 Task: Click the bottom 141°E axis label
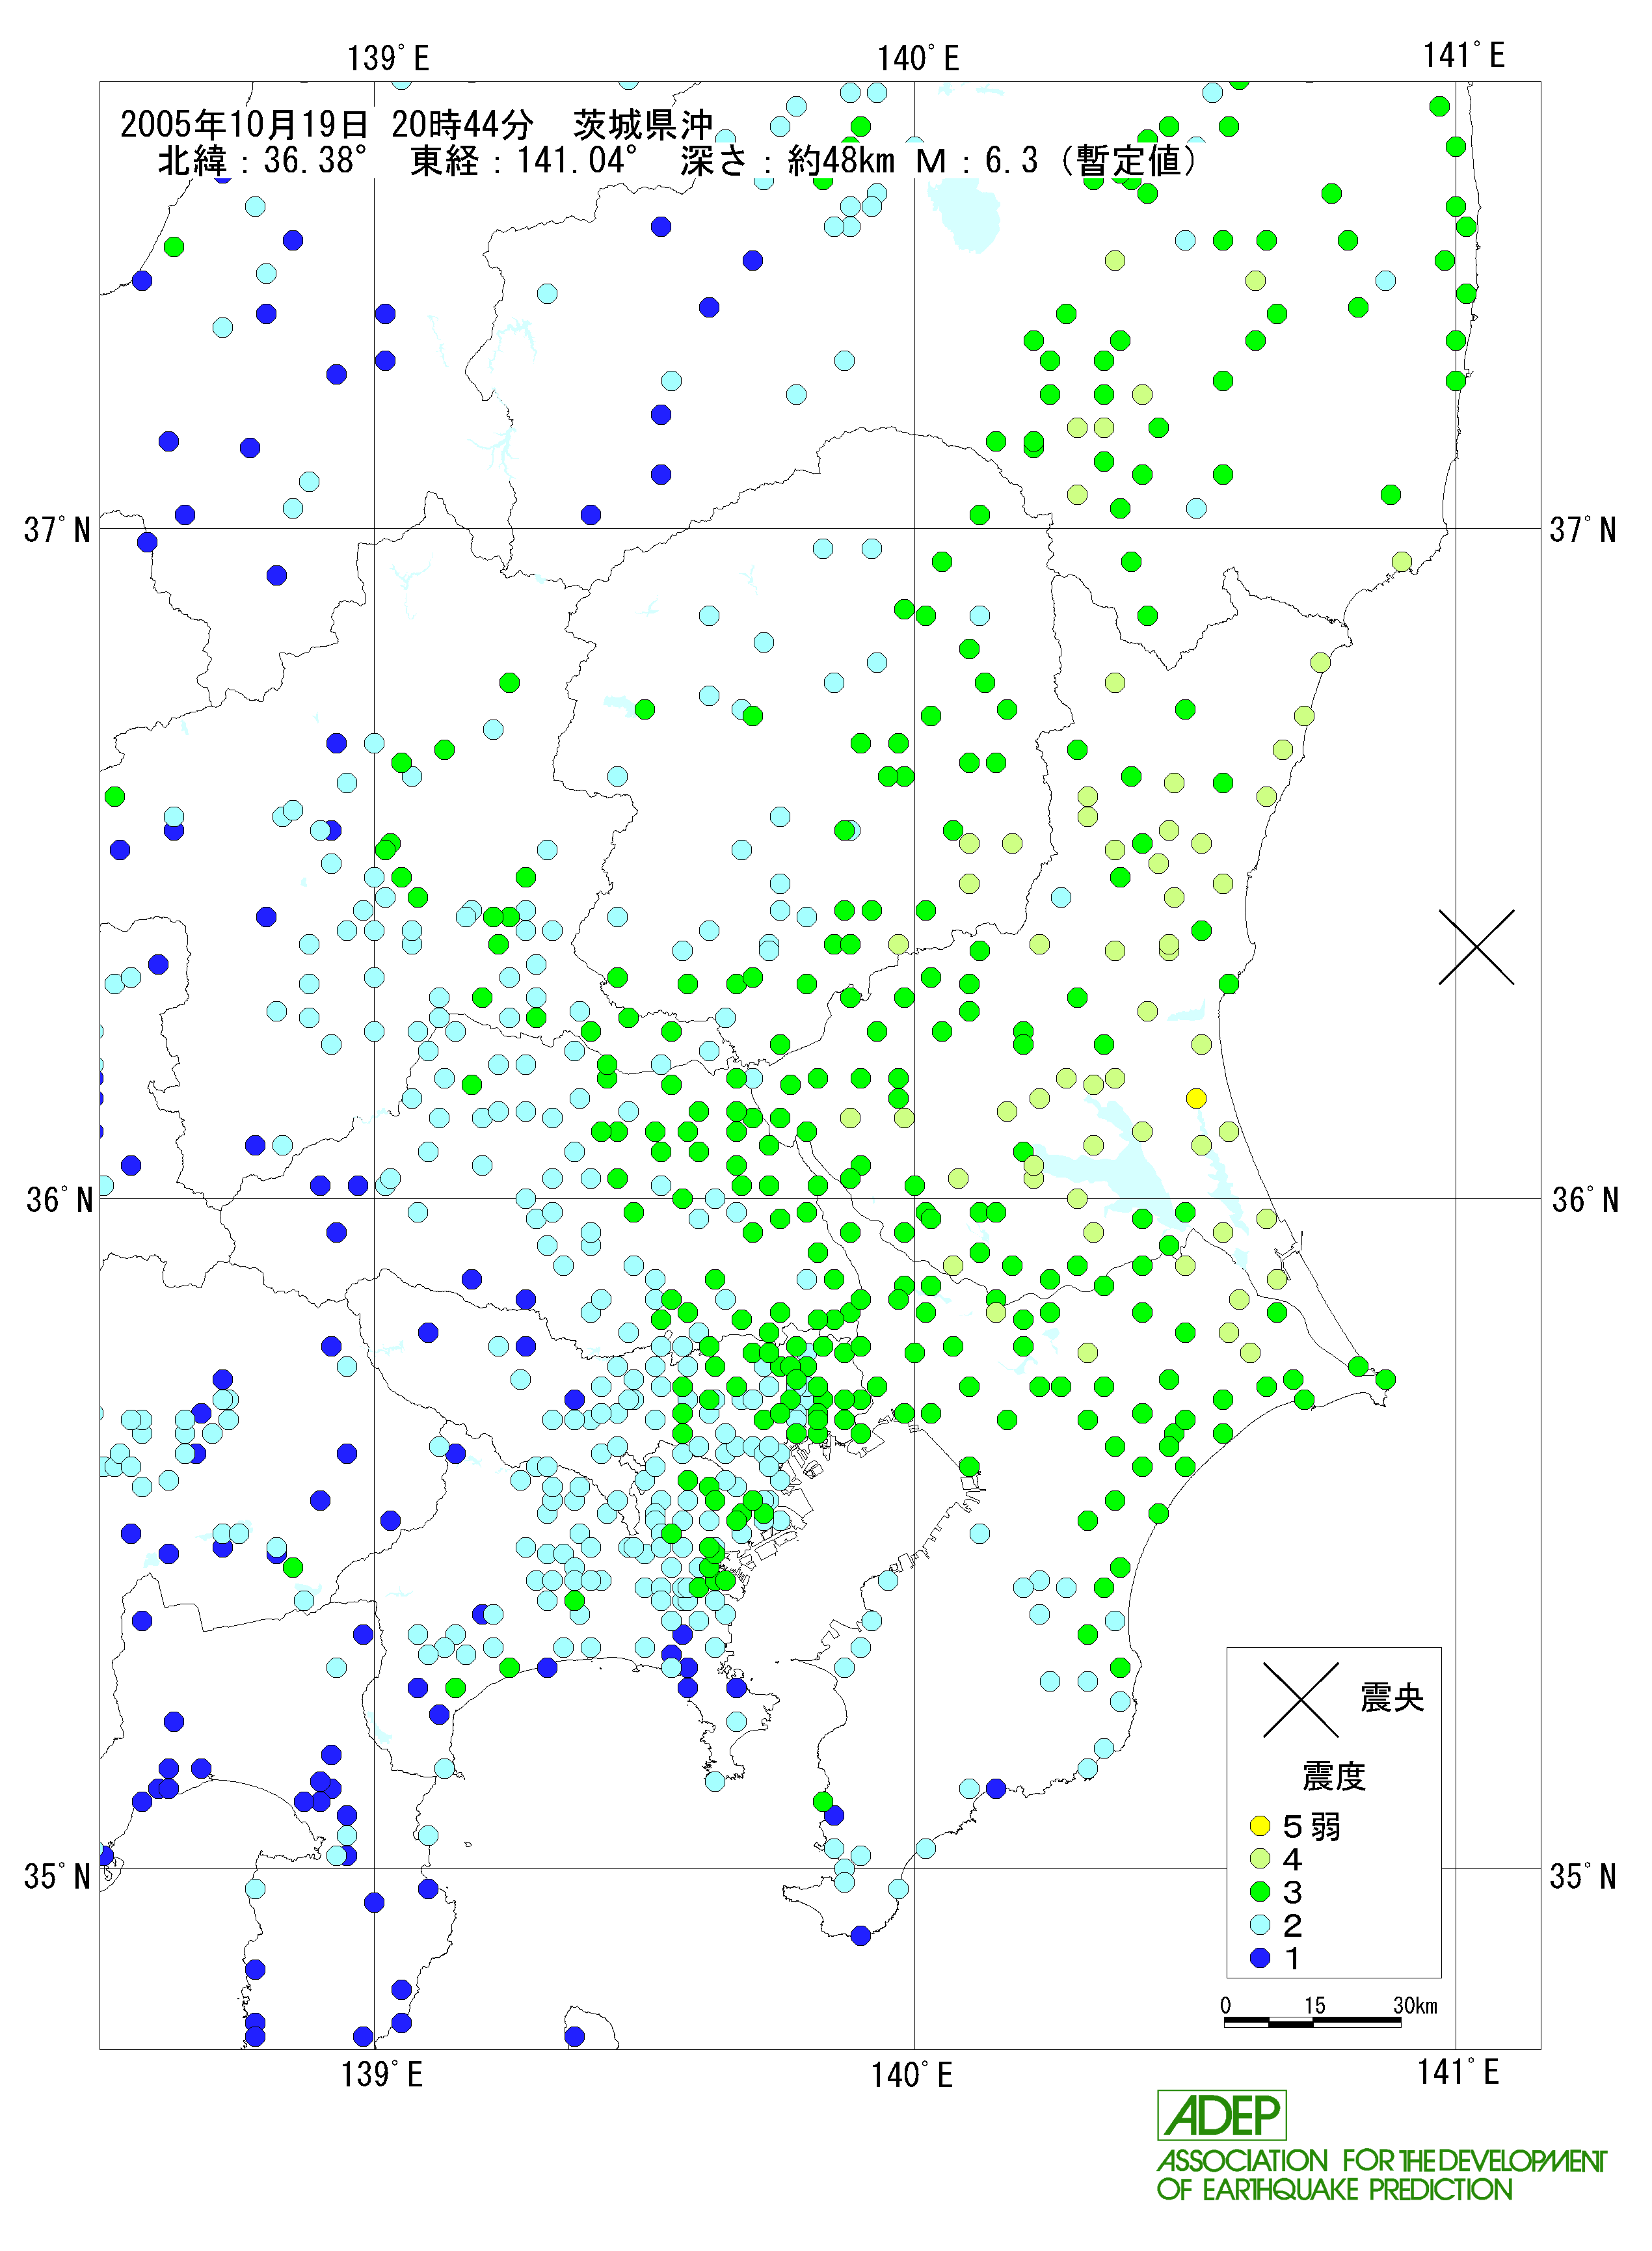1458,2072
